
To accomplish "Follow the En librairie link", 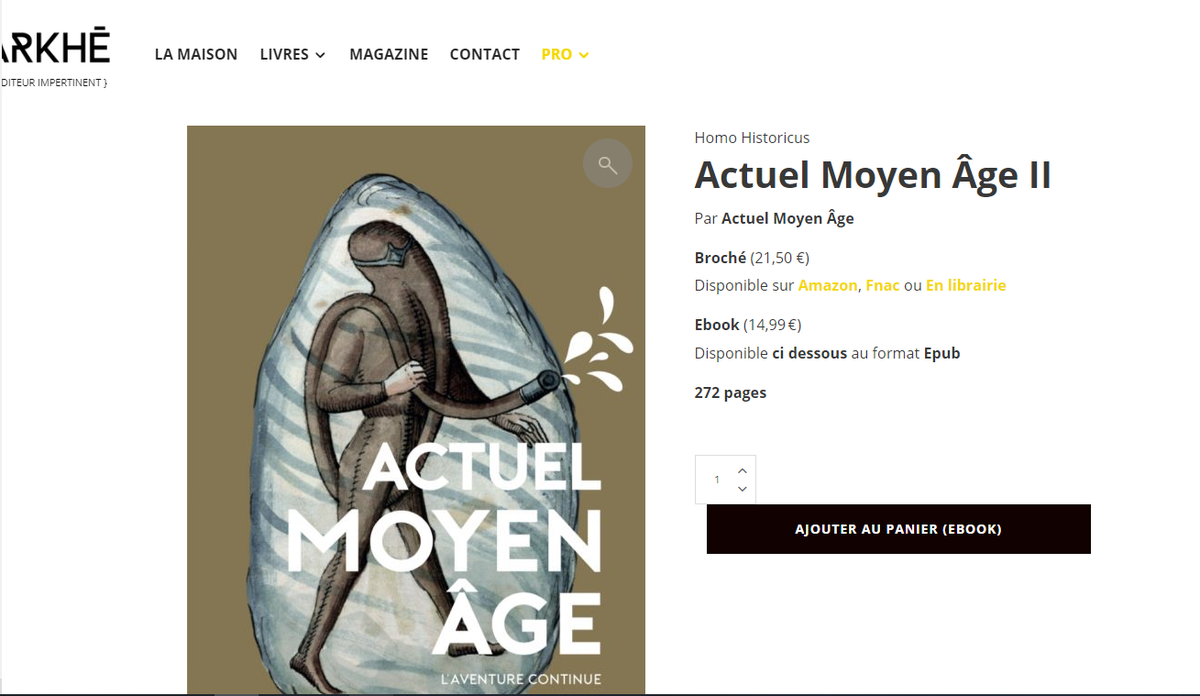I will pyautogui.click(x=966, y=286).
